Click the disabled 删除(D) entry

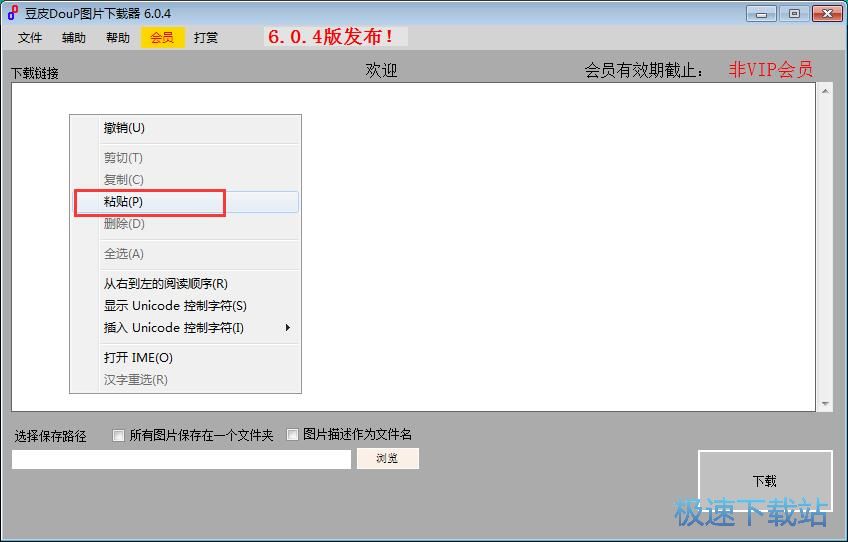click(x=186, y=224)
